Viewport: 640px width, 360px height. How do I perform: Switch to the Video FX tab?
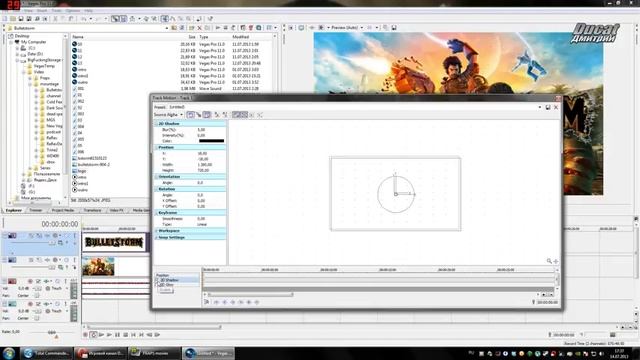click(117, 210)
